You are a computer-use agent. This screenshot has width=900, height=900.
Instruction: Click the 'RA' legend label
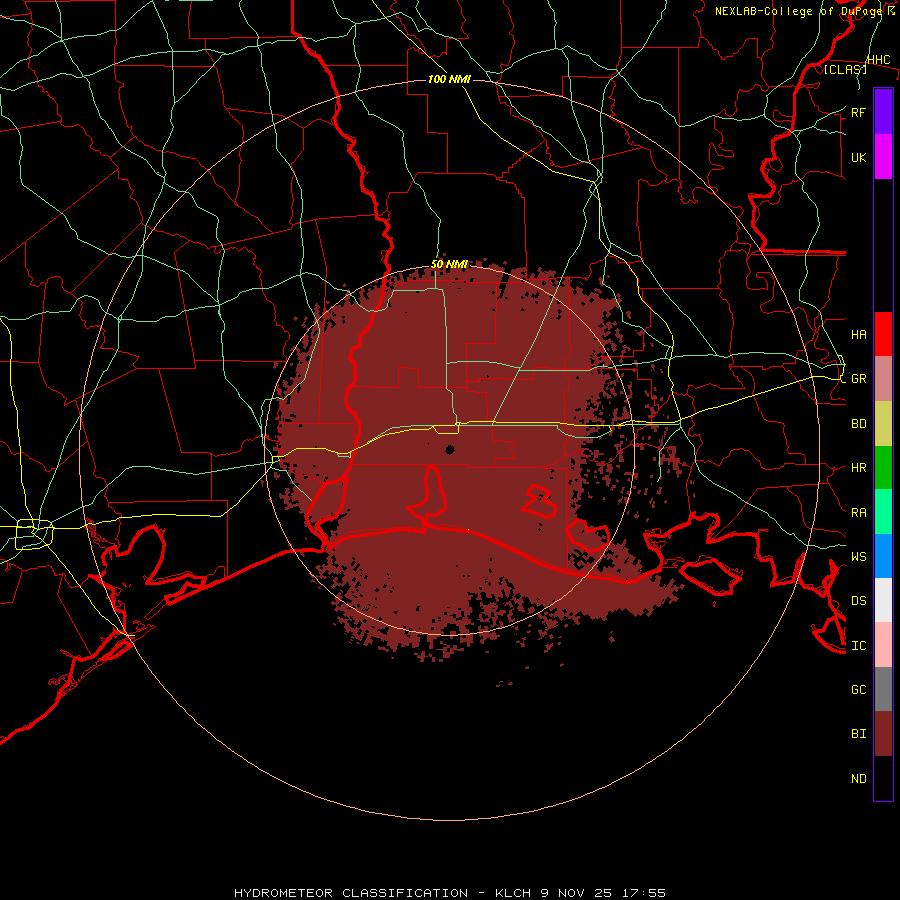point(859,513)
